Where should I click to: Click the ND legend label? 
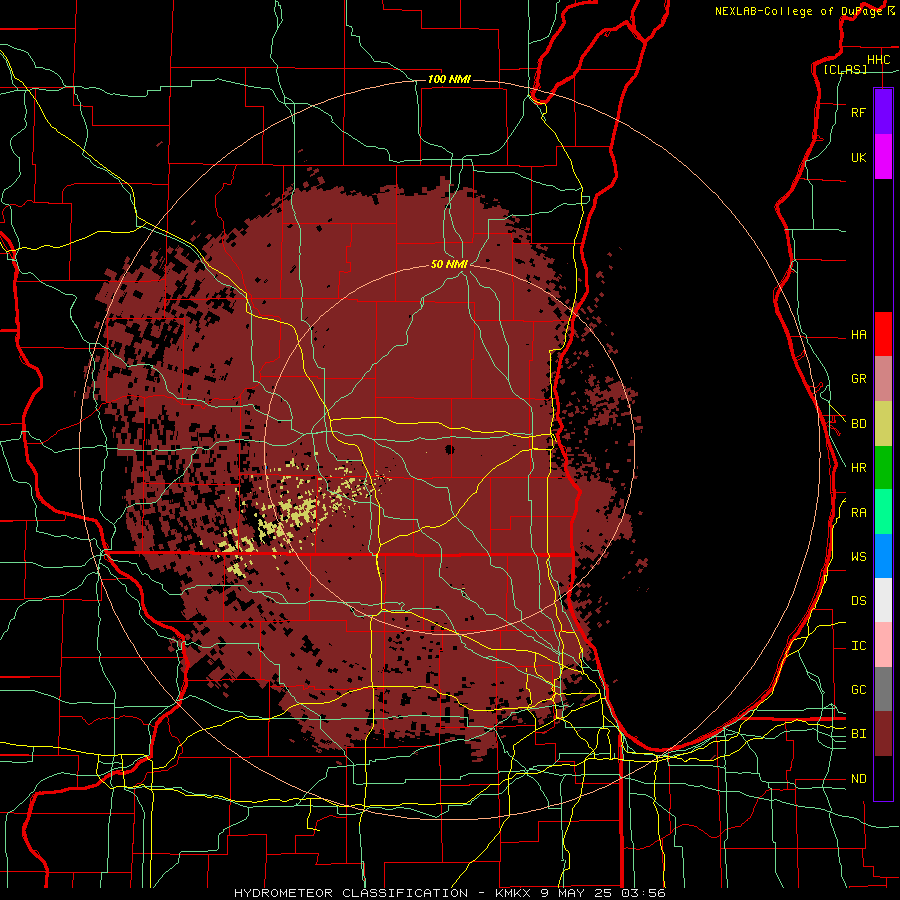coord(858,779)
